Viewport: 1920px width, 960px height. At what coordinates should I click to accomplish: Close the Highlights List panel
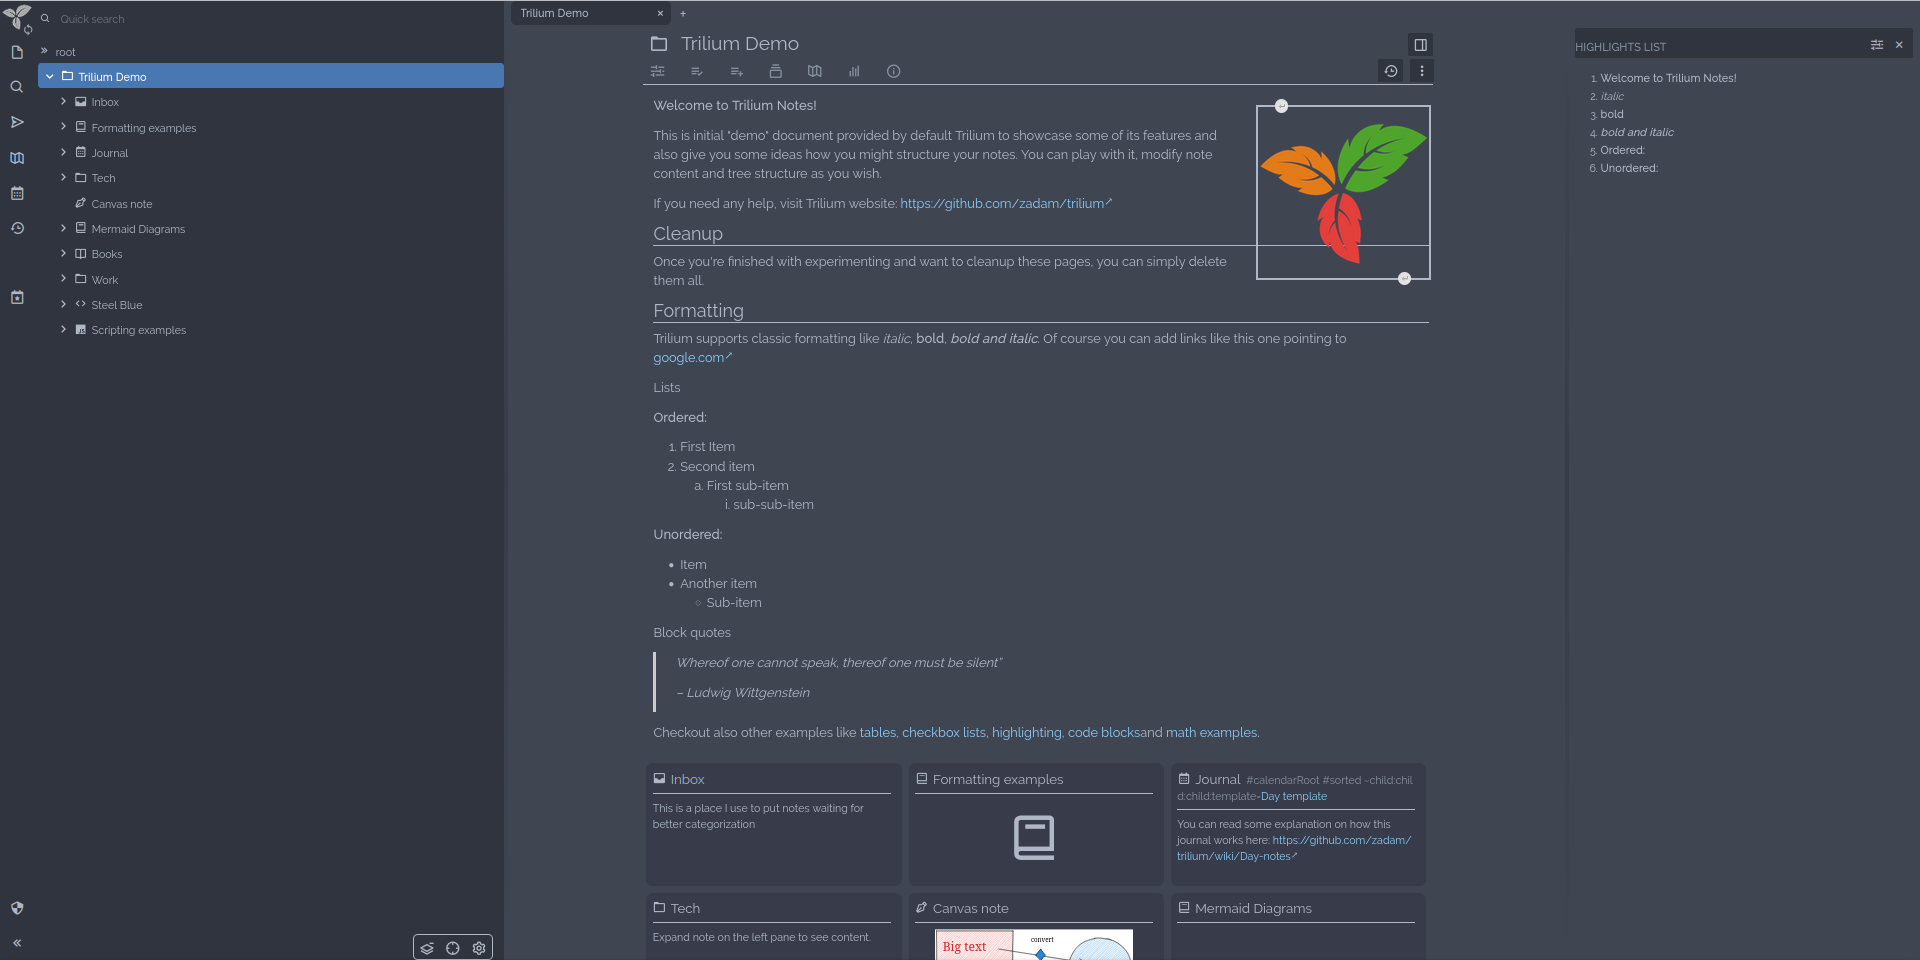[x=1899, y=45]
